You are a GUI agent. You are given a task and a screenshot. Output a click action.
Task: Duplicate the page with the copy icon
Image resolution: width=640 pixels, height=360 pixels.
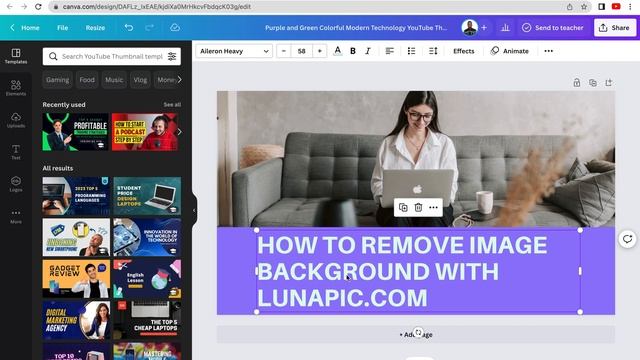593,83
